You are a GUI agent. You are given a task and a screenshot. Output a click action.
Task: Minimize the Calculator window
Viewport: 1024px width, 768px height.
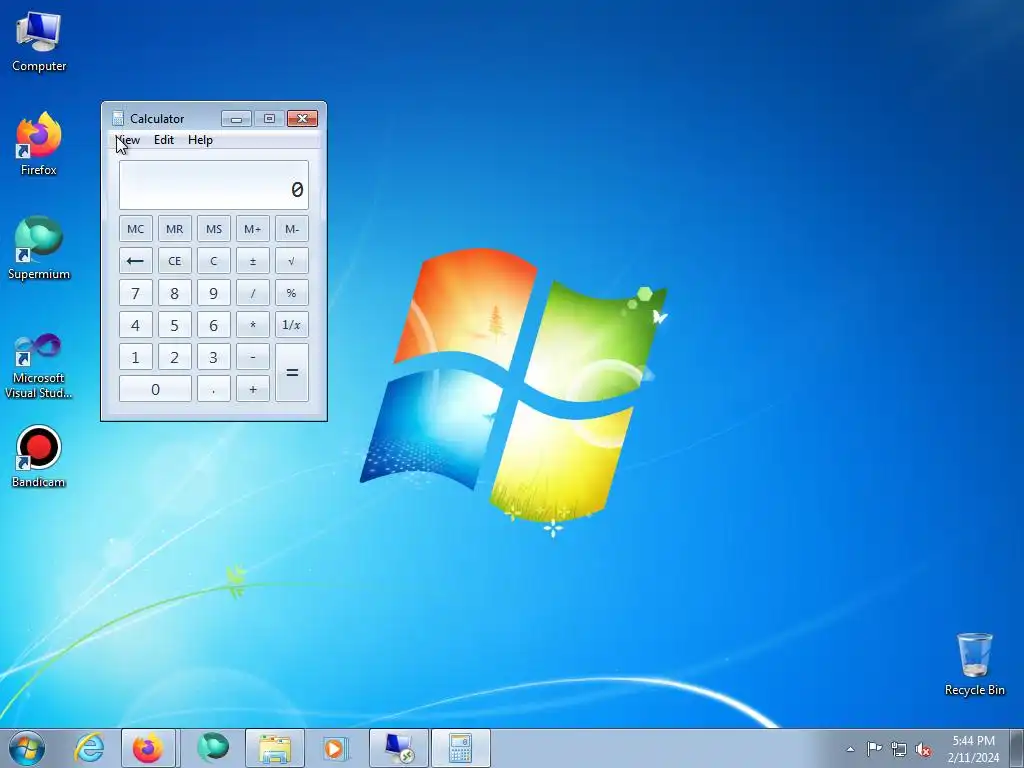point(236,118)
